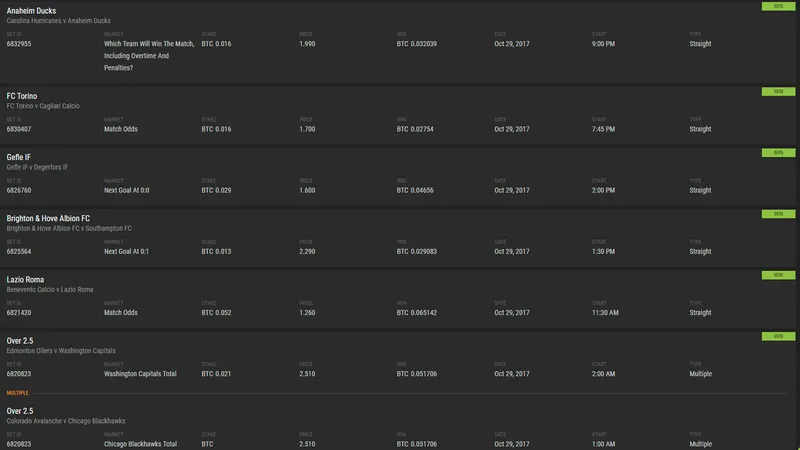Click the orange MULTIPLE divider label
This screenshot has width=800, height=450.
click(17, 393)
